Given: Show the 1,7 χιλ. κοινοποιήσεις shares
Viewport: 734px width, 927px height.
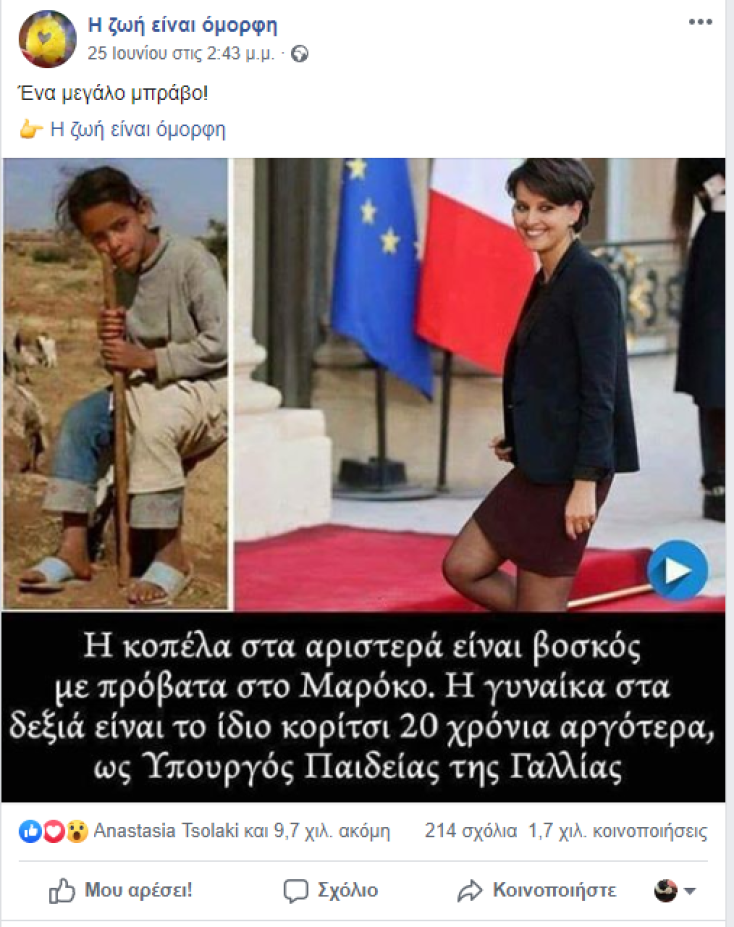Looking at the screenshot, I should (618, 831).
